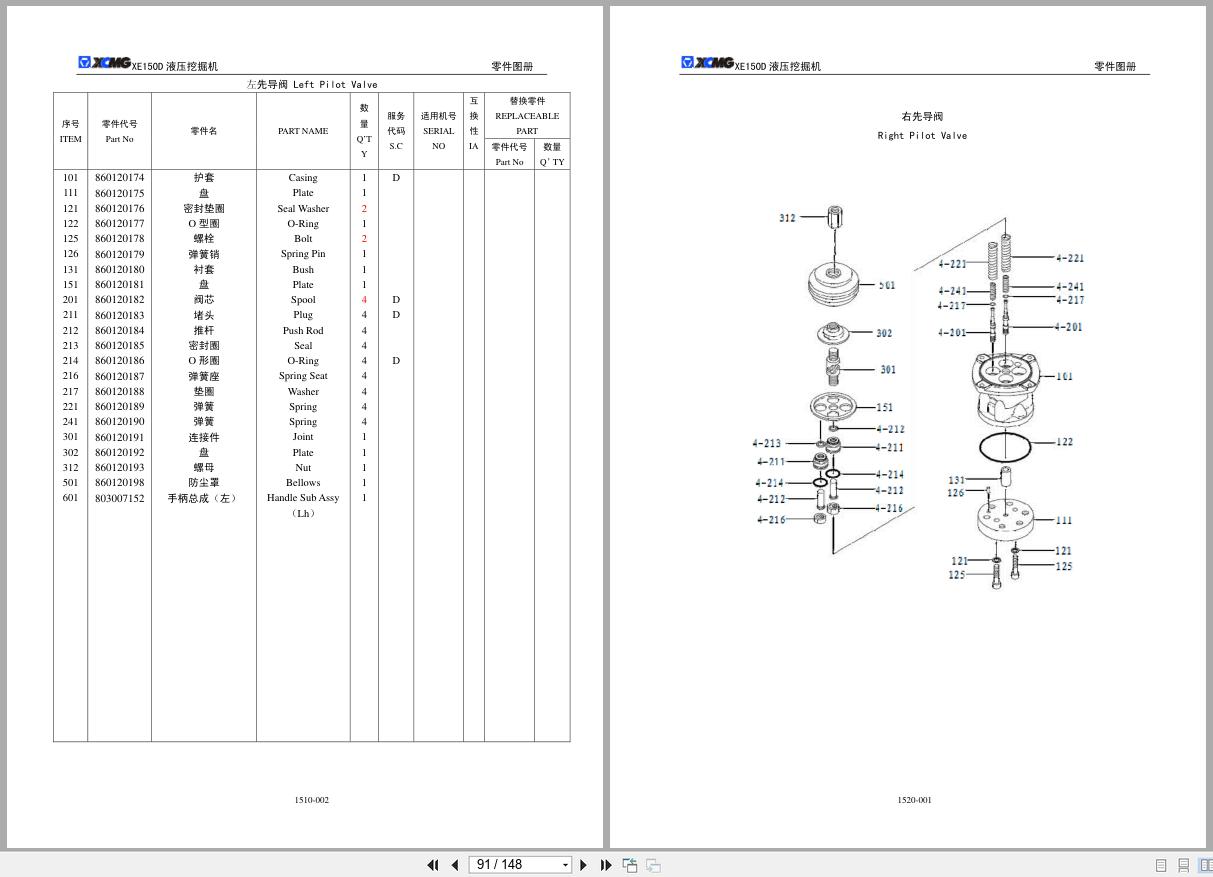Select the Spool part name
The width and height of the screenshot is (1213, 877).
coord(303,300)
